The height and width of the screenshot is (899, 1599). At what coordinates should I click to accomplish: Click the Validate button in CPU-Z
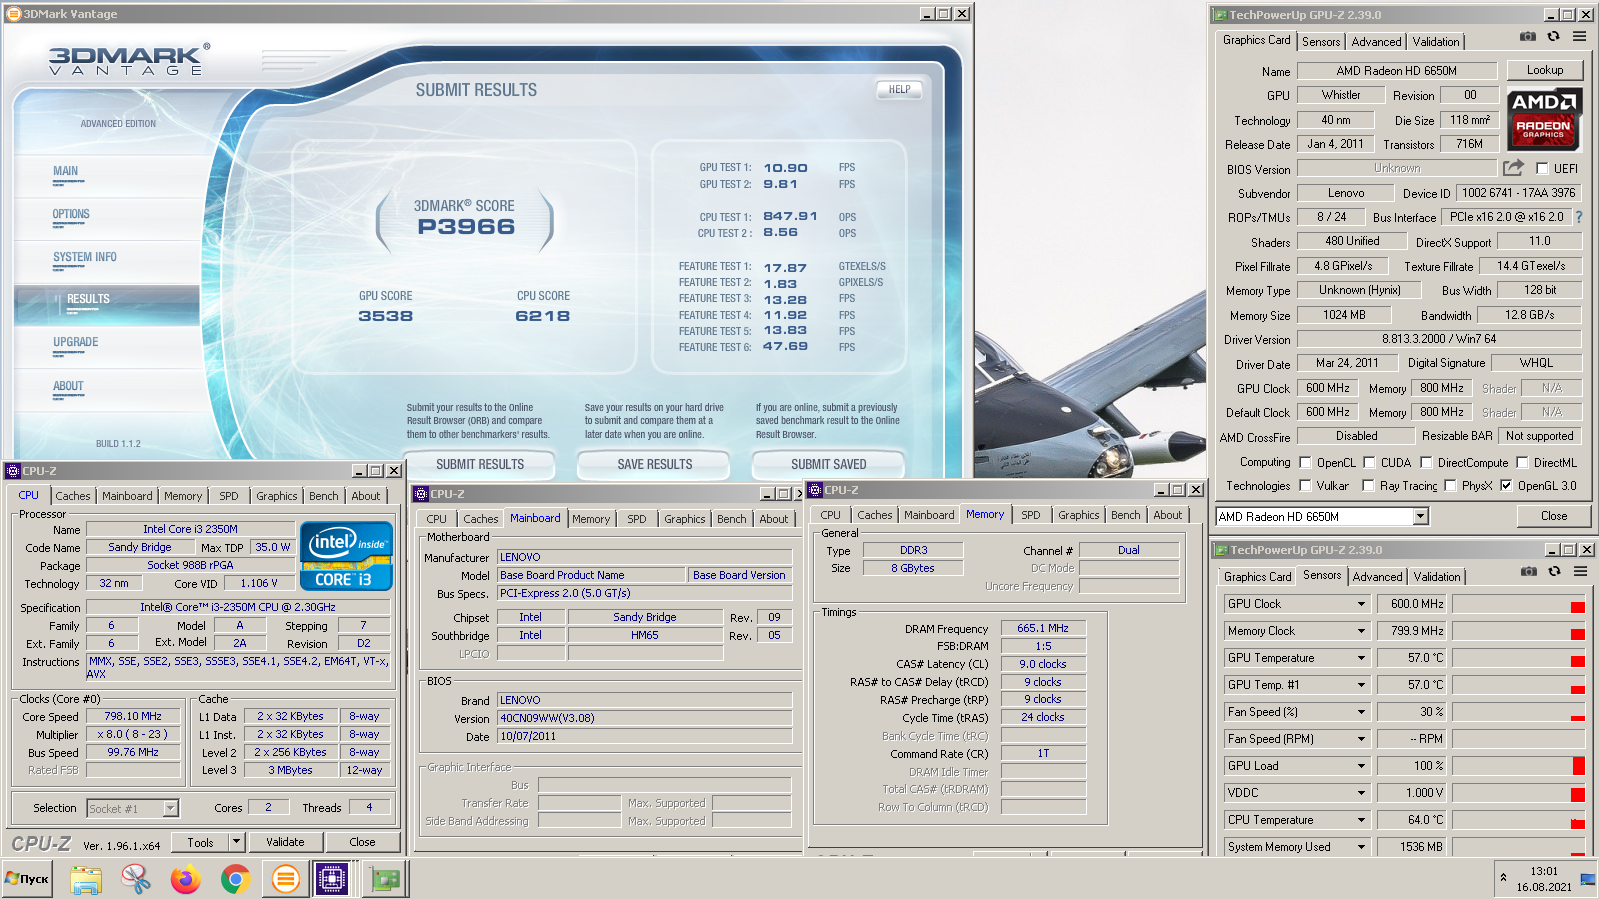point(285,842)
